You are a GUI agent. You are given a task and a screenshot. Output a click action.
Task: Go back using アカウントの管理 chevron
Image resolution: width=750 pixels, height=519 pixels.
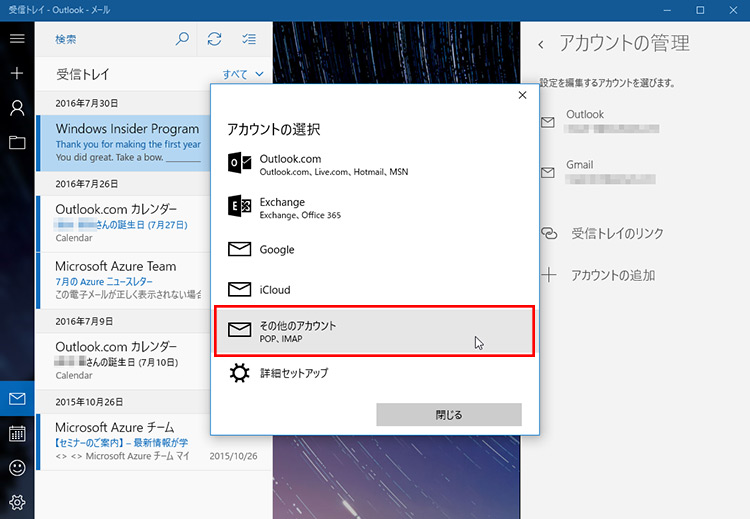[541, 44]
